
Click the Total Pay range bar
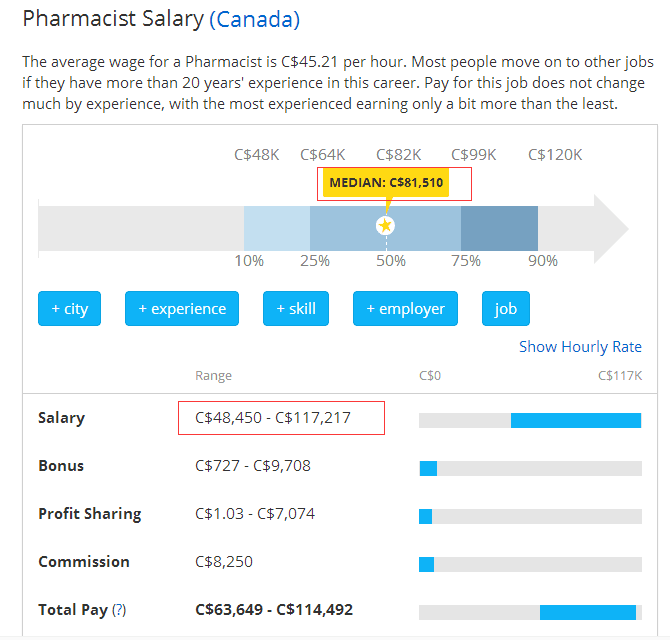(x=587, y=612)
